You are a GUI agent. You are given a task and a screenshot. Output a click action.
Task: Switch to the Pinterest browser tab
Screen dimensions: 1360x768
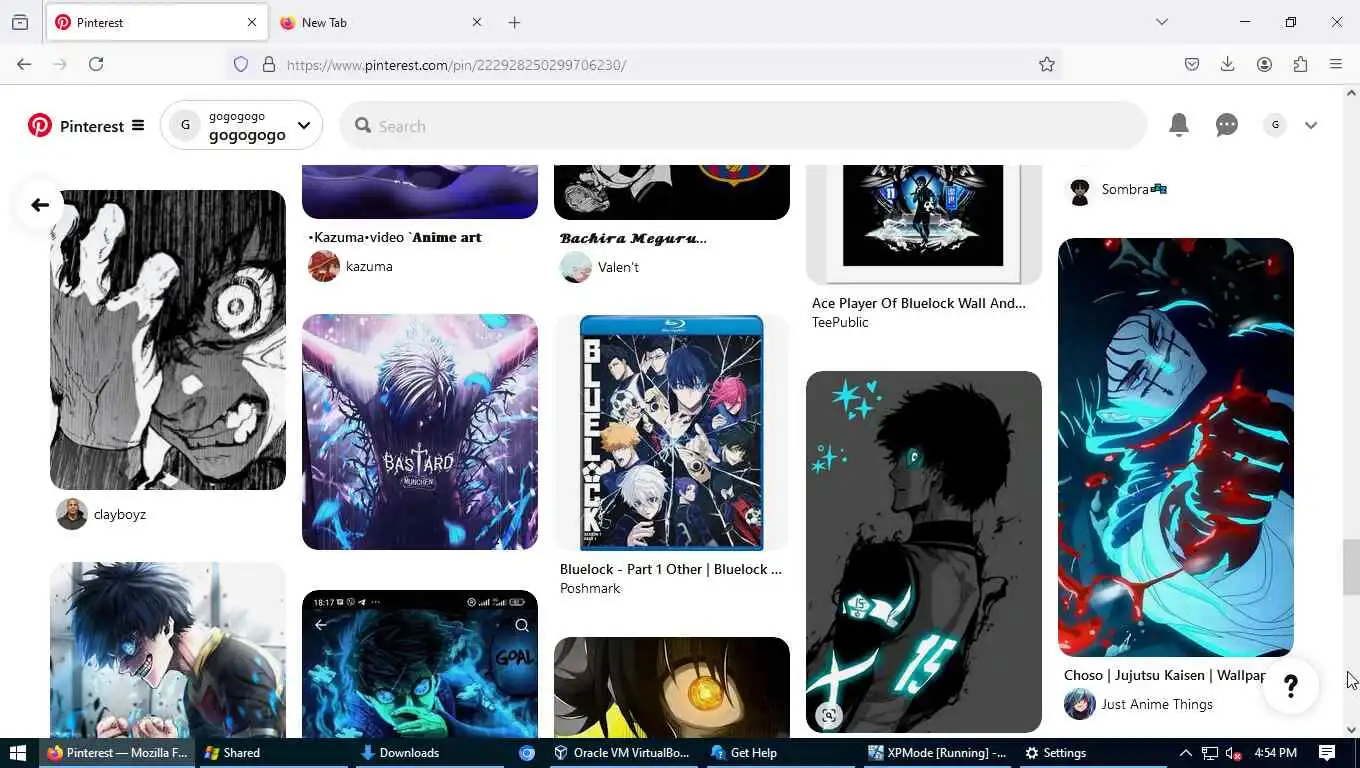click(x=155, y=22)
